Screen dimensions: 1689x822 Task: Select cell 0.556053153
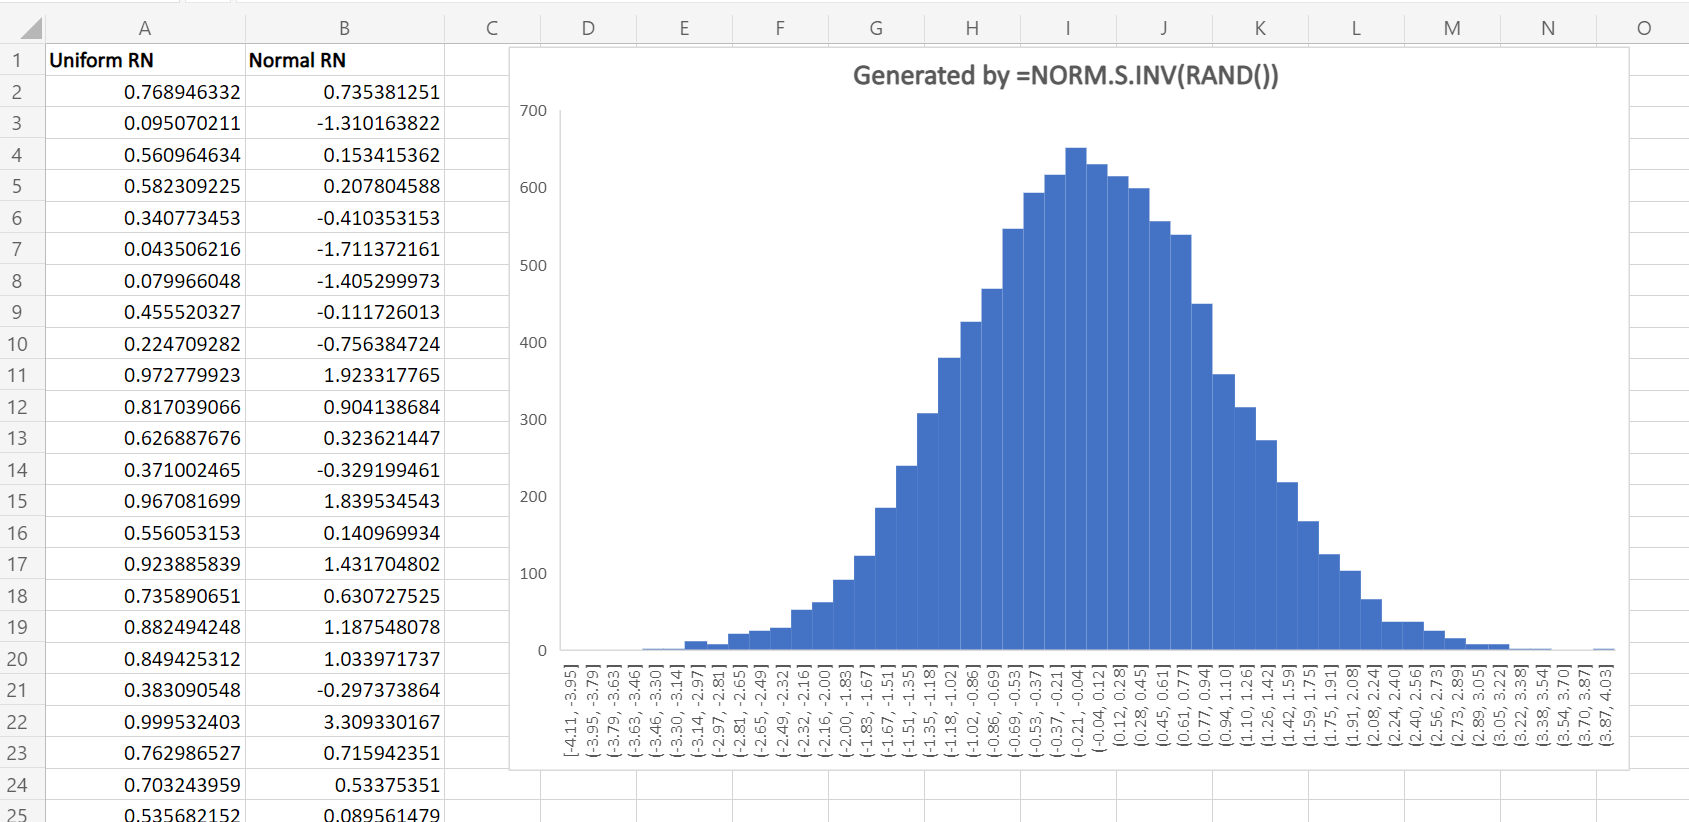pyautogui.click(x=145, y=533)
